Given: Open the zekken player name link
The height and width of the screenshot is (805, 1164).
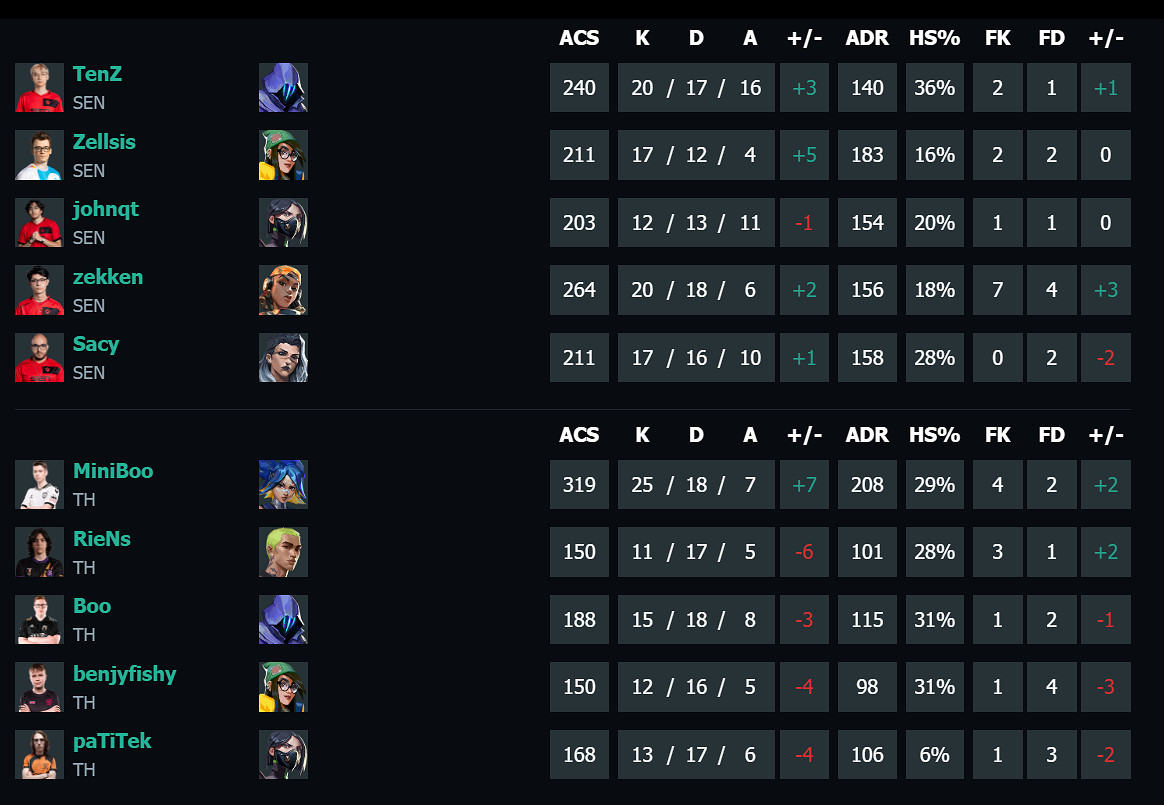Looking at the screenshot, I should [108, 277].
